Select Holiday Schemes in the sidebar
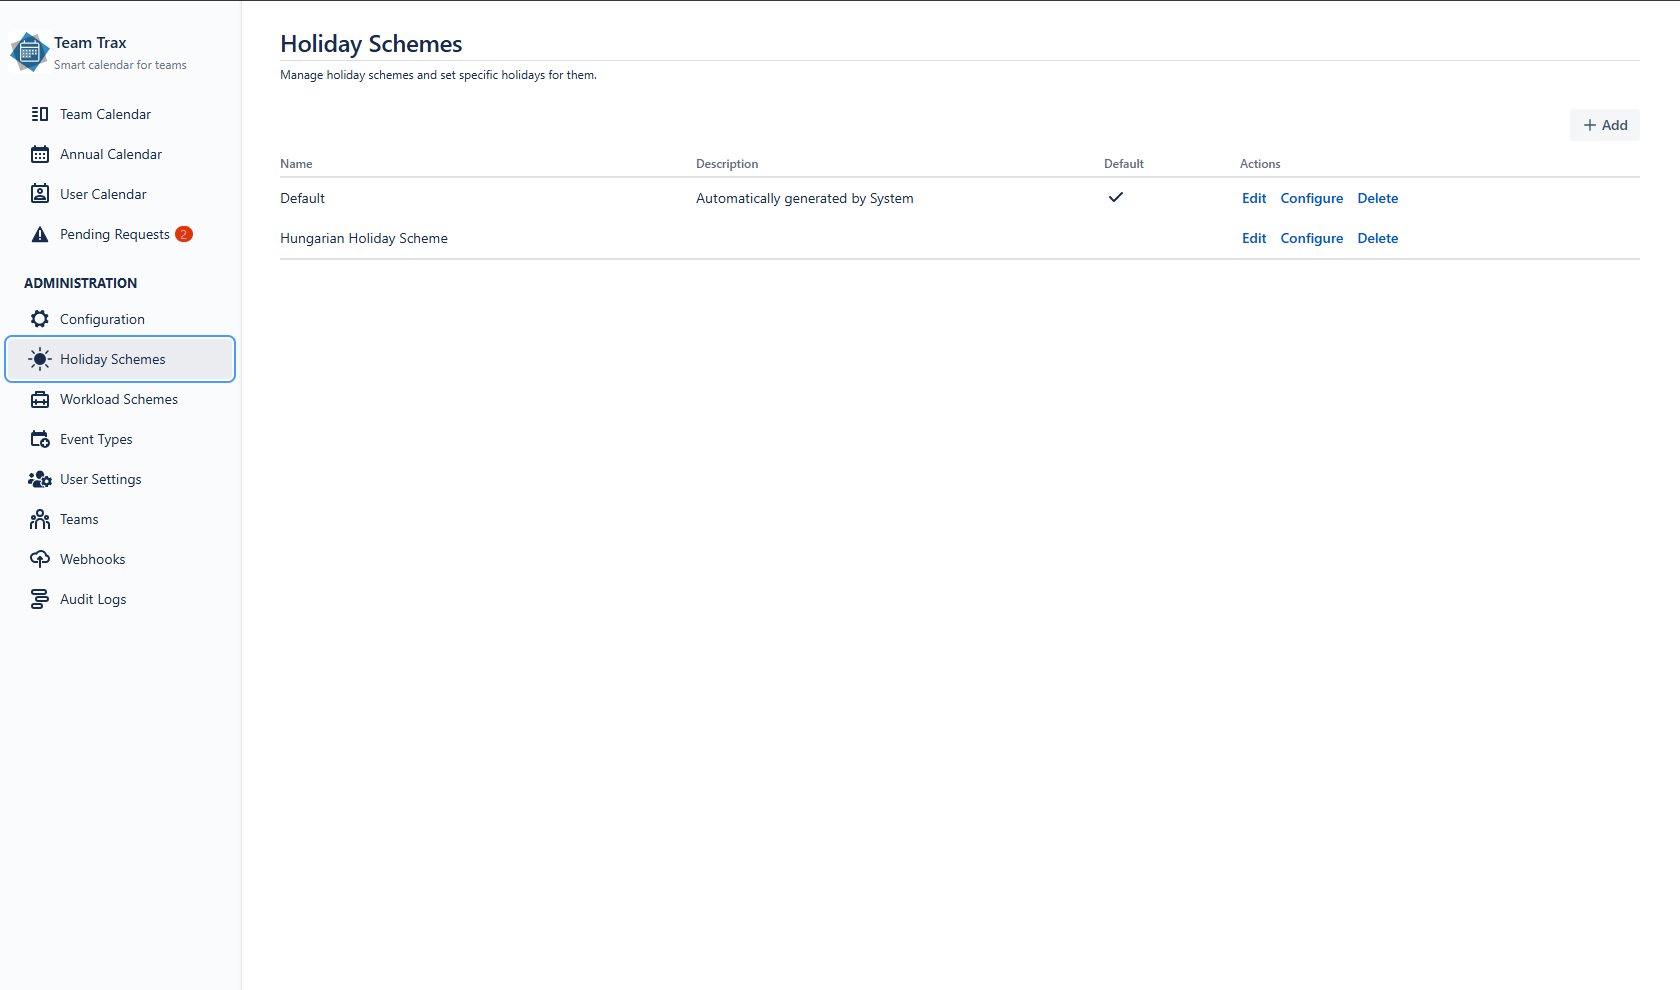The image size is (1680, 990). click(x=112, y=359)
